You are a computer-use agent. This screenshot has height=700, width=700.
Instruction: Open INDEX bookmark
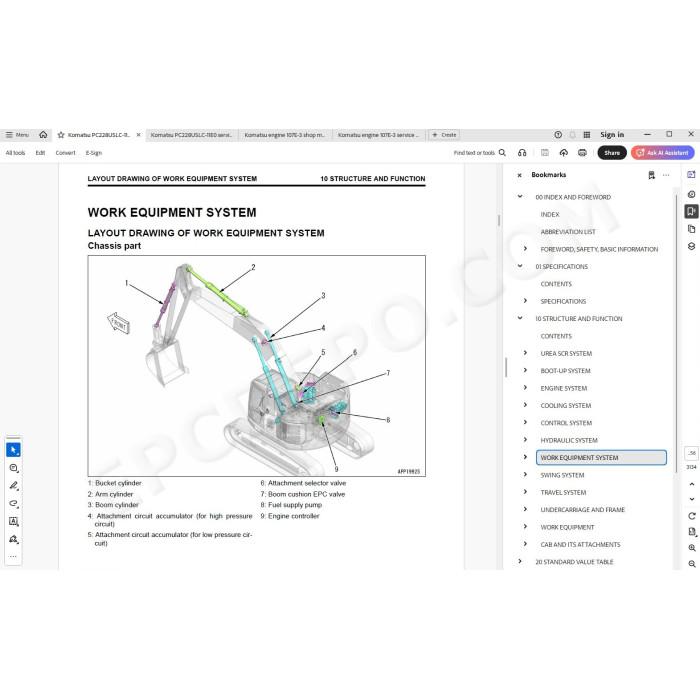[550, 215]
